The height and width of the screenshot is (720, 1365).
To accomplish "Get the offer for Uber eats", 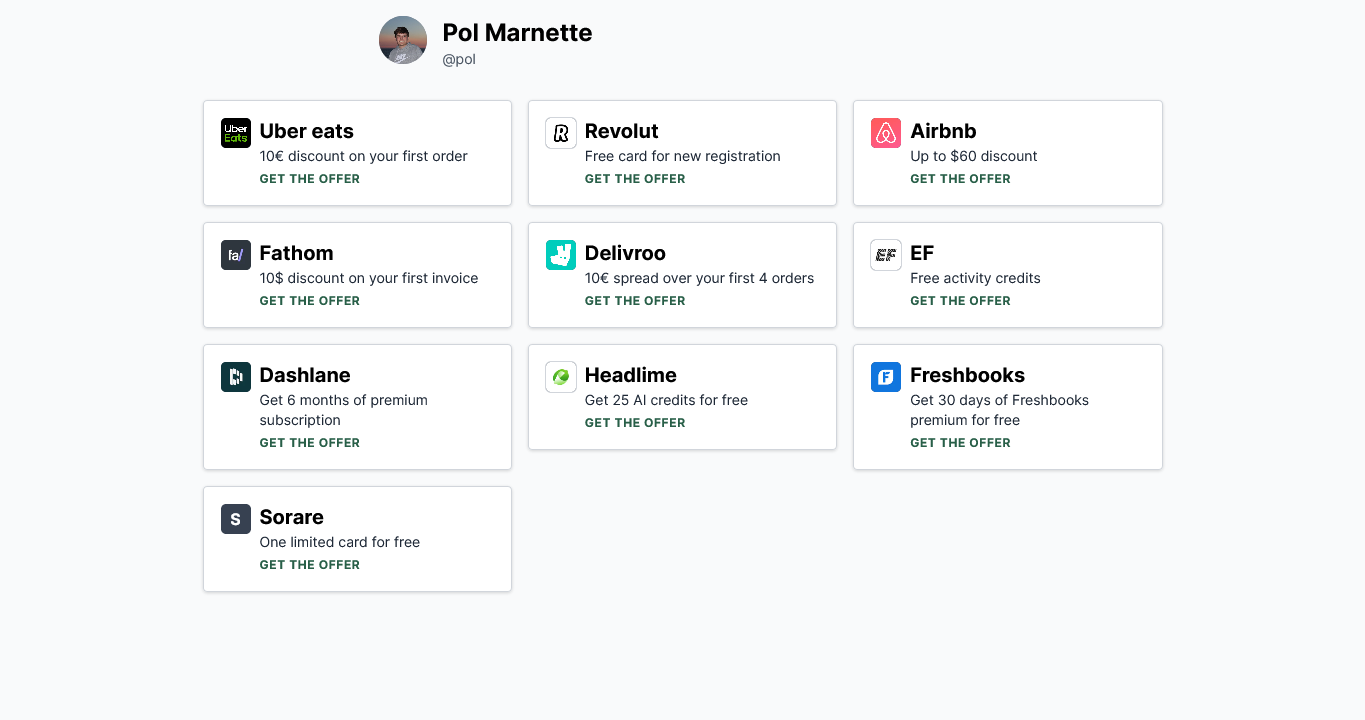I will tap(310, 179).
